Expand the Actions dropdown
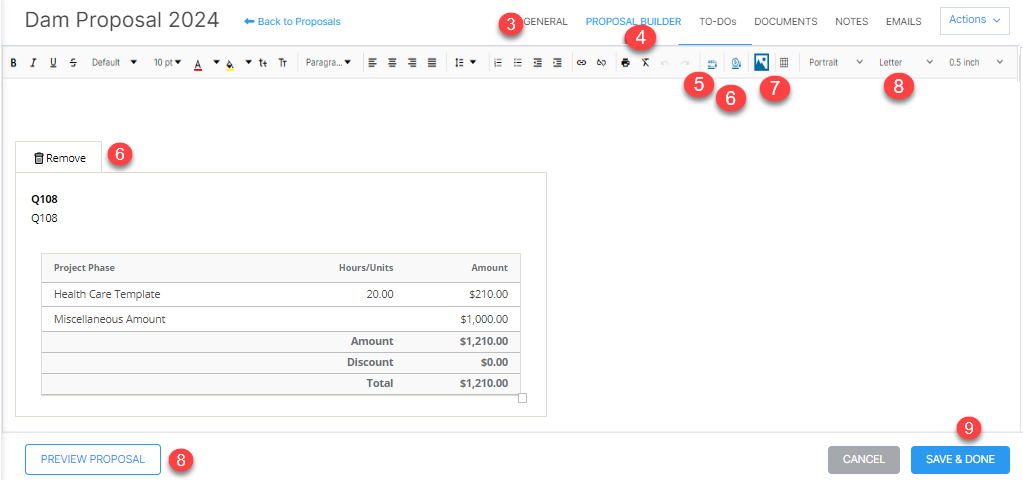Viewport: 1023px width, 480px height. (x=975, y=20)
